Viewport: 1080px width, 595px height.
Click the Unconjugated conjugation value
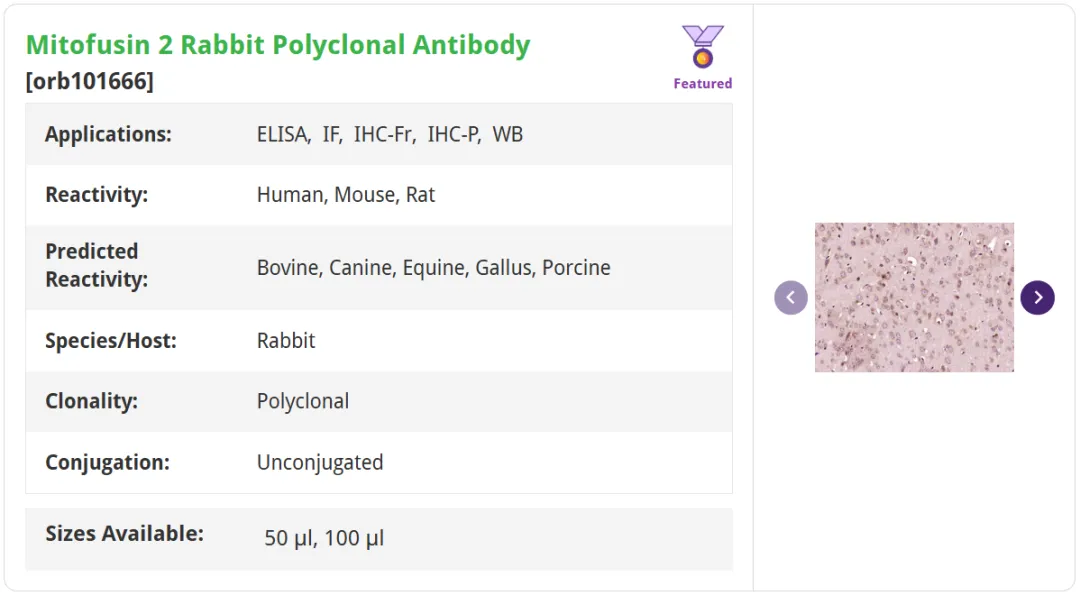point(320,462)
